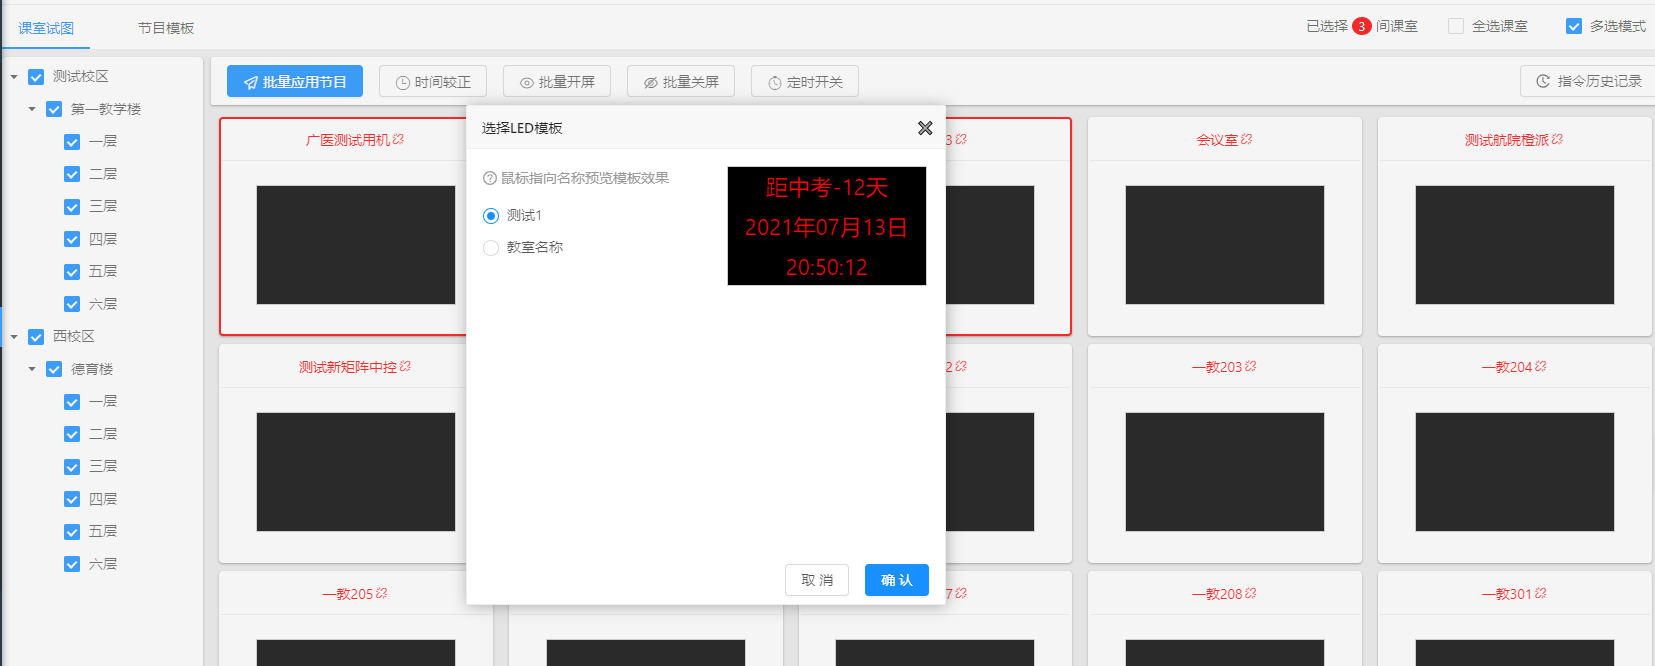Click the edit icon beside 一教205
Screen dimensions: 1655x666
381,593
